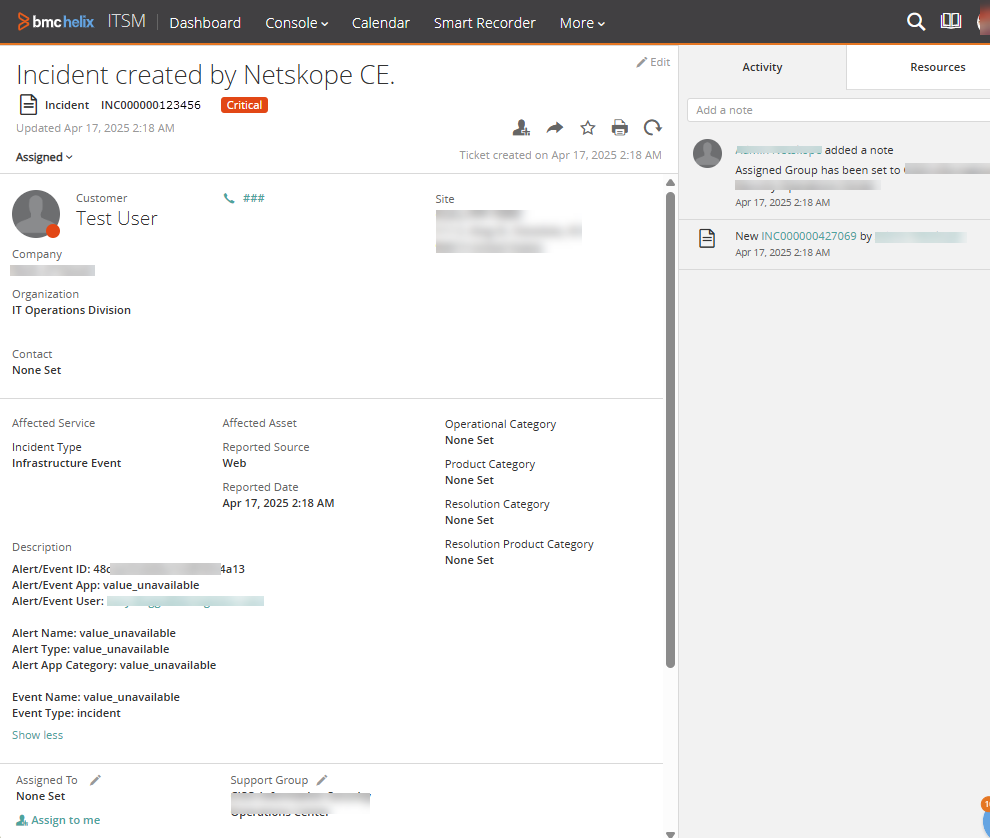Viewport: 990px width, 838px height.
Task: Click Ticket created on timestamp text
Action: pos(560,155)
